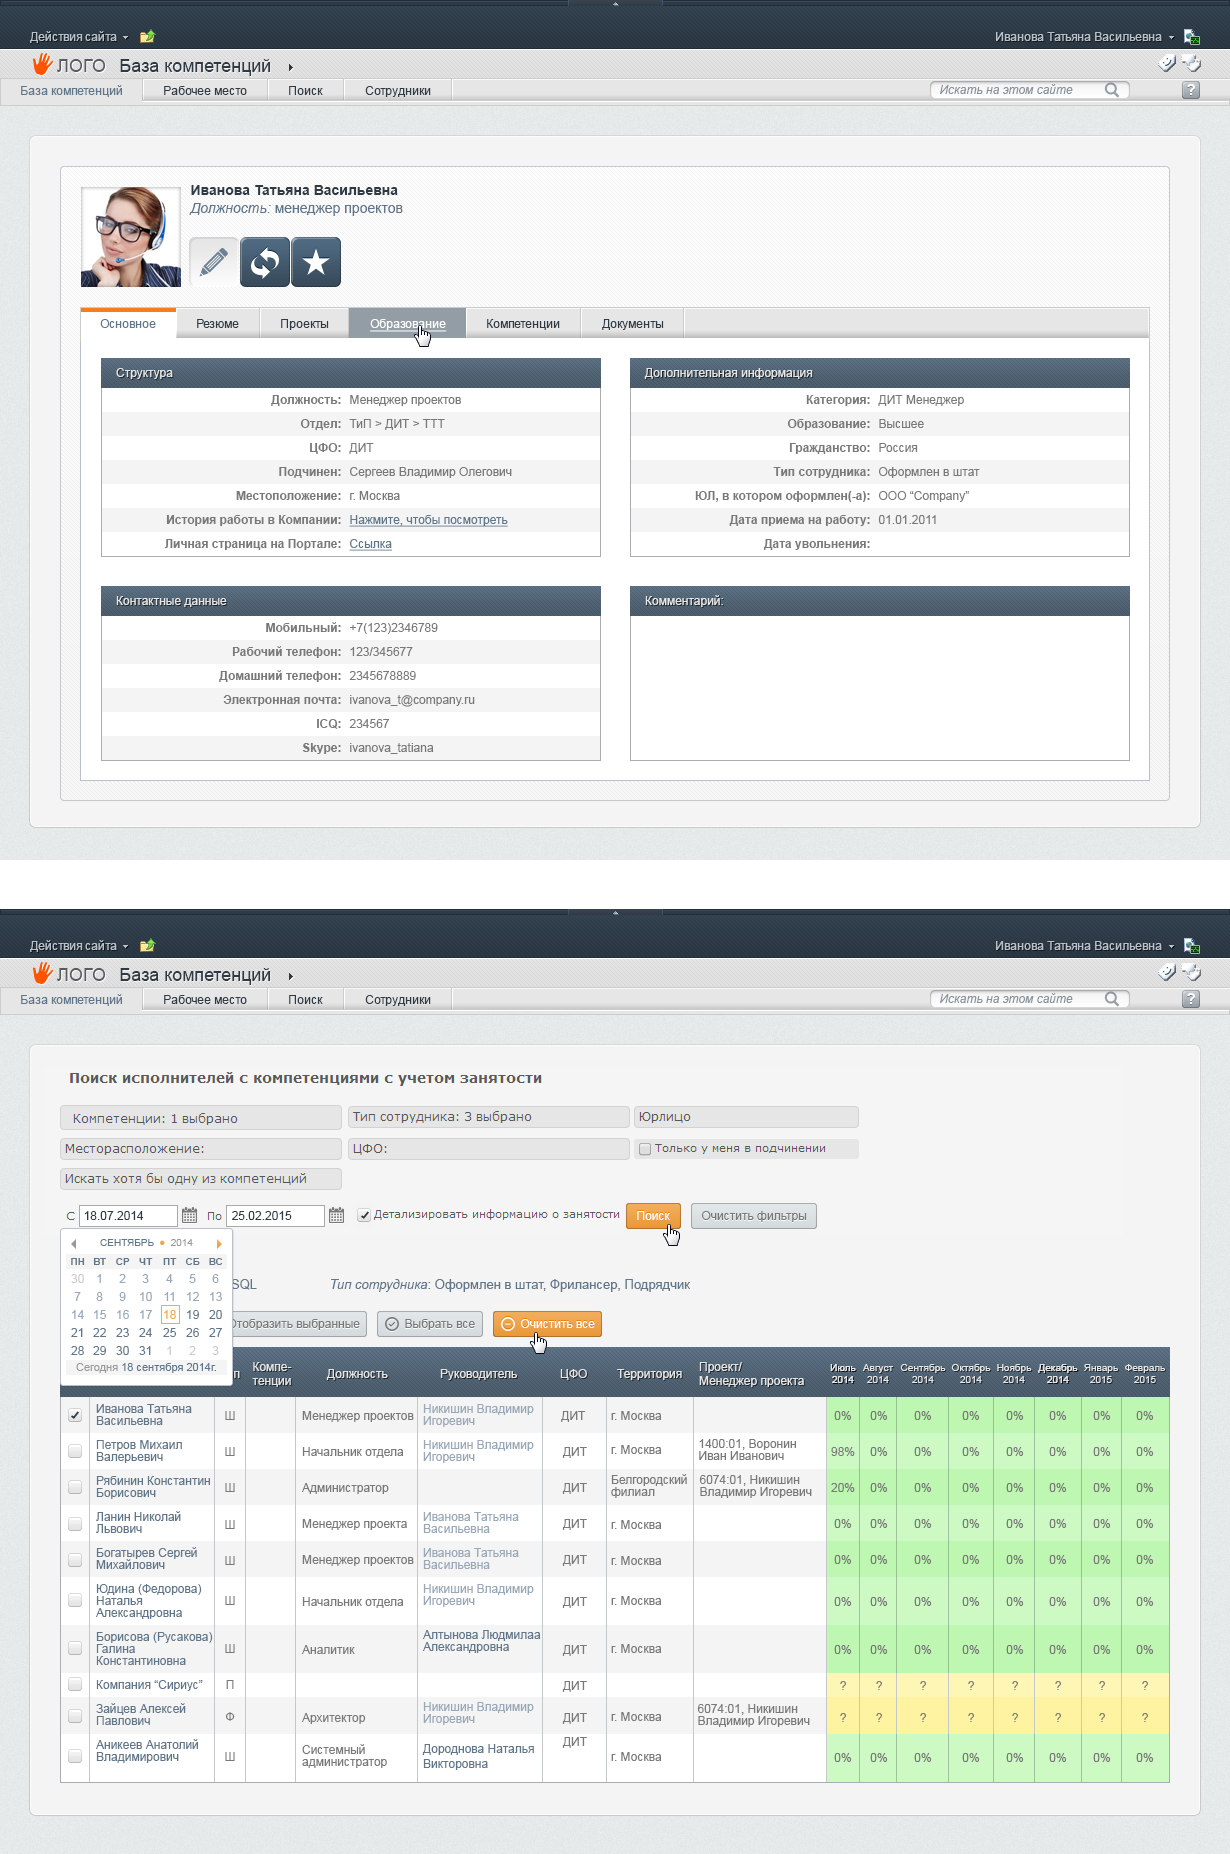Click the star favorite icon button

316,263
